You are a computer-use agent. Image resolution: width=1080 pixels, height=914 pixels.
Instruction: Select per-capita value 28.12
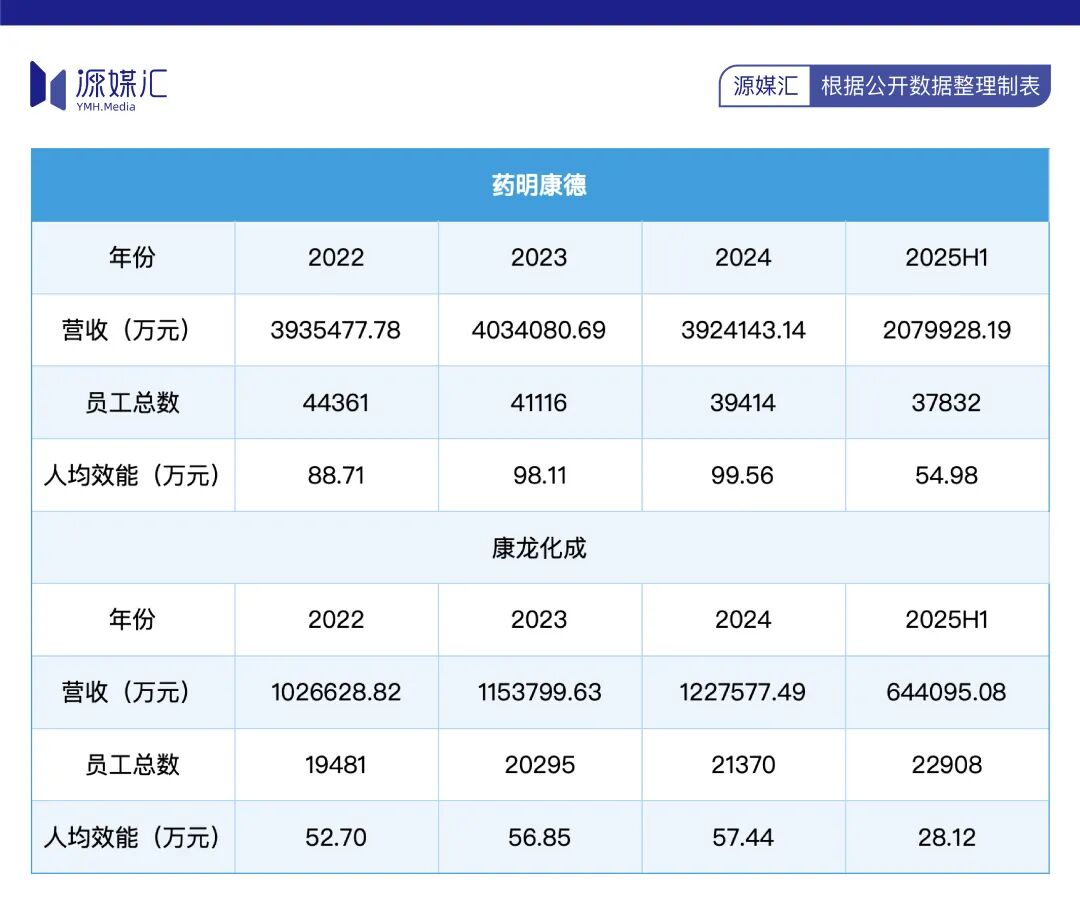click(947, 838)
